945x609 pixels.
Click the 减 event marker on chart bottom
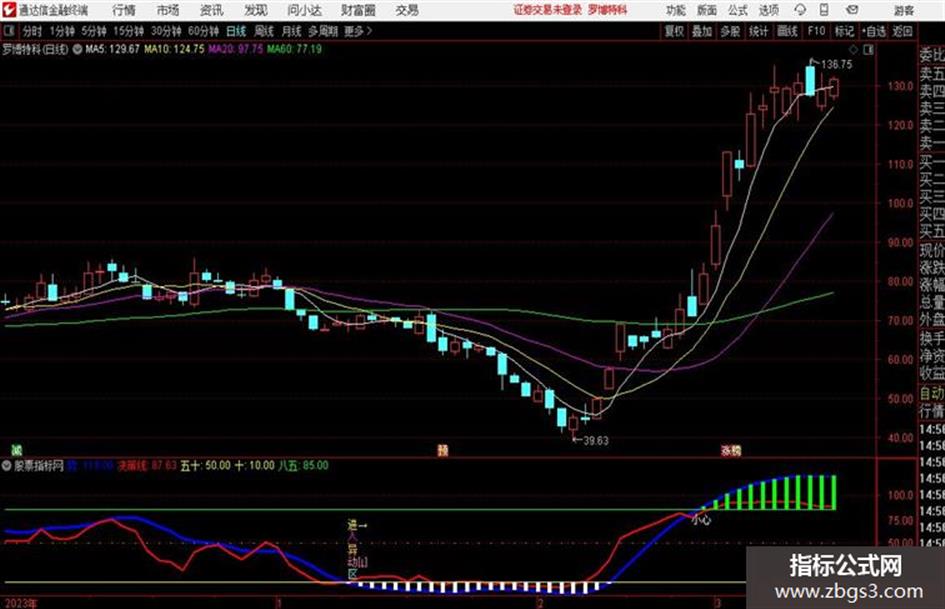tap(17, 450)
